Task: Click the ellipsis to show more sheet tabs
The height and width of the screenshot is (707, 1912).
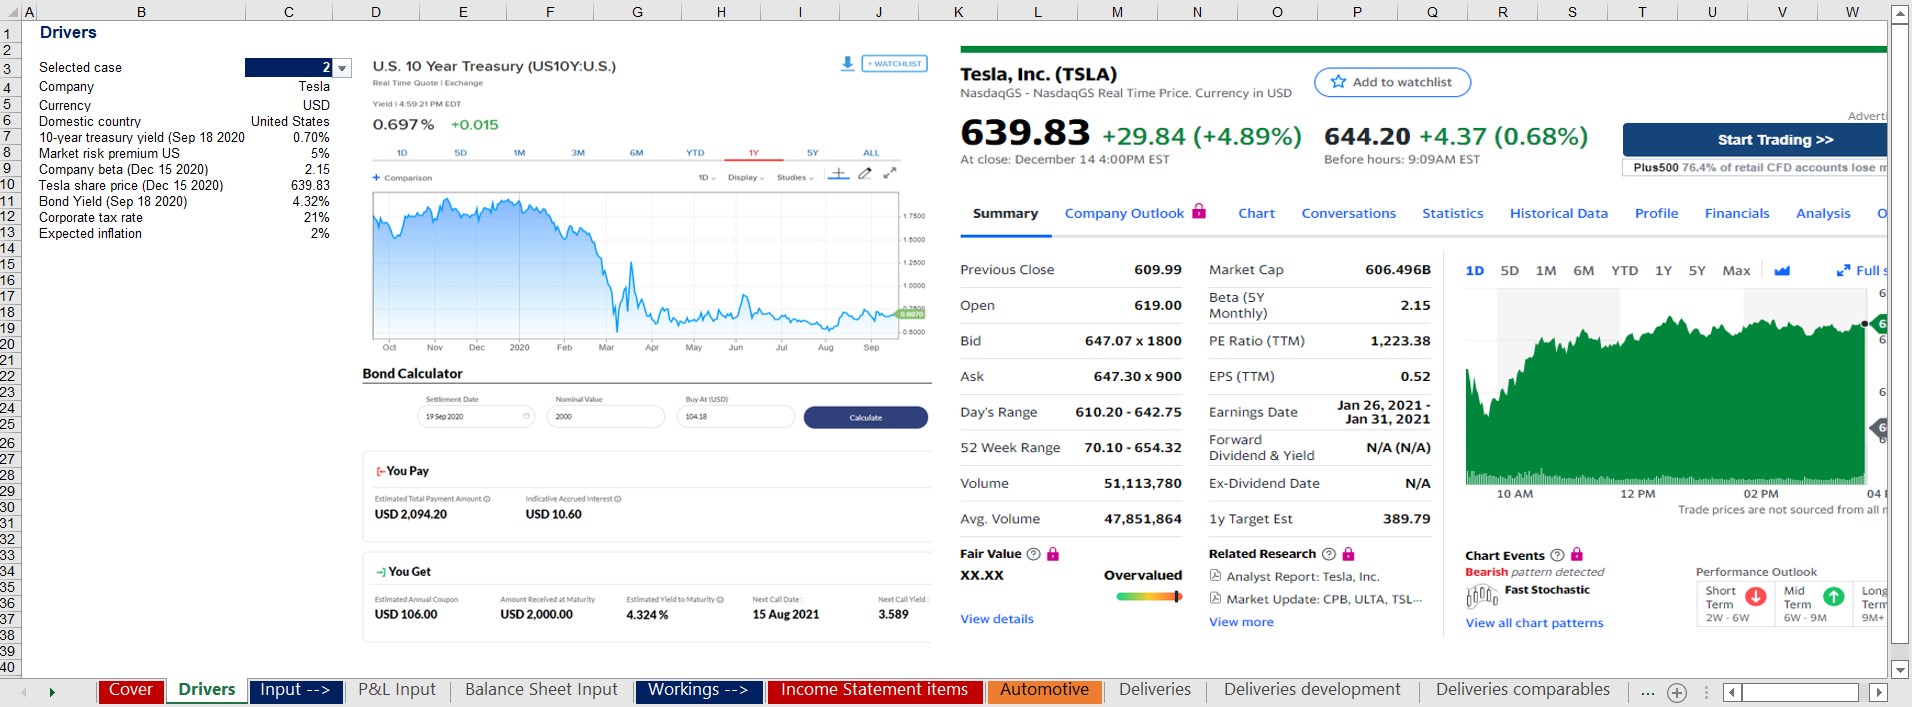Action: point(1647,692)
